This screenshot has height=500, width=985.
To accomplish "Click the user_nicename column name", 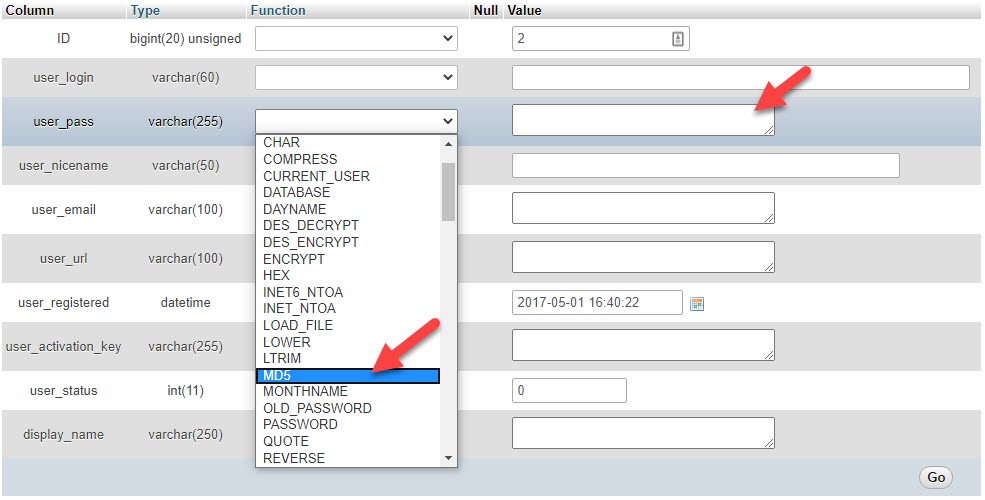I will (x=63, y=166).
